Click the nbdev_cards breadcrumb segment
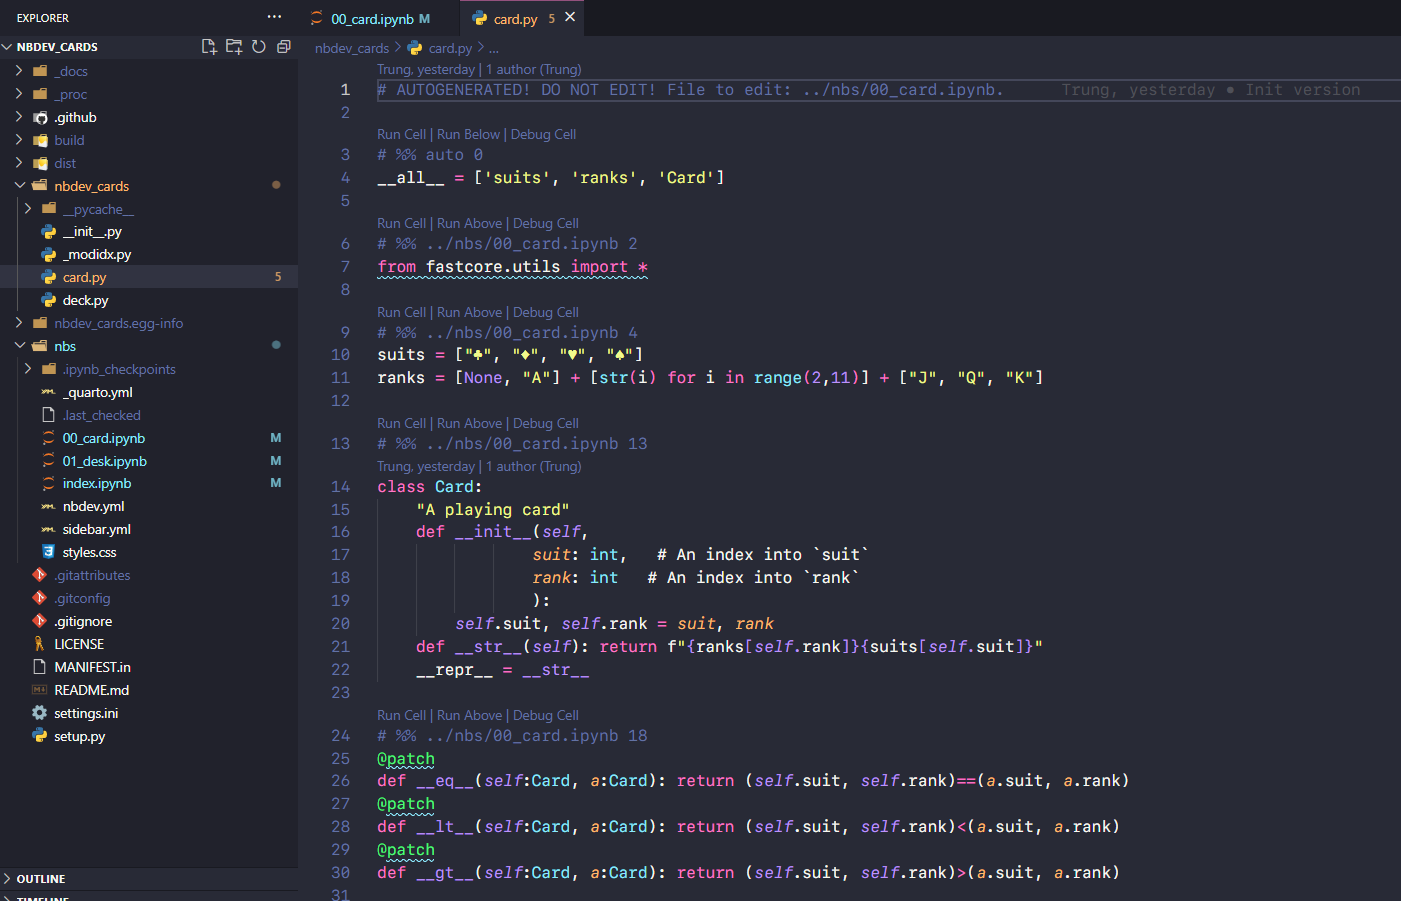Screen dimensions: 1401x901 [352, 48]
